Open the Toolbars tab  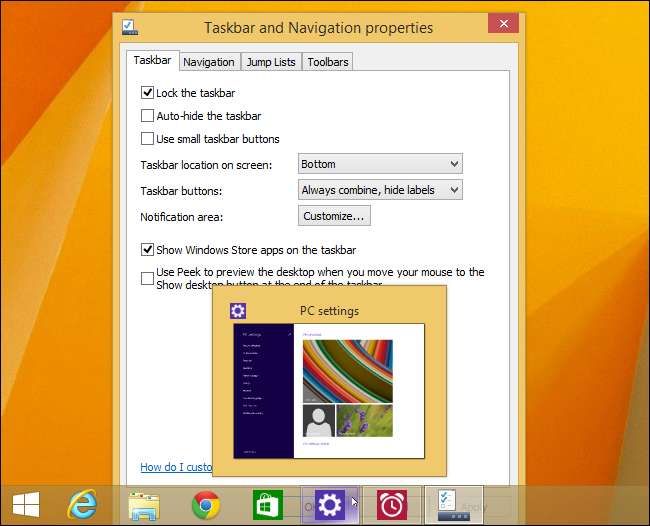[x=328, y=62]
